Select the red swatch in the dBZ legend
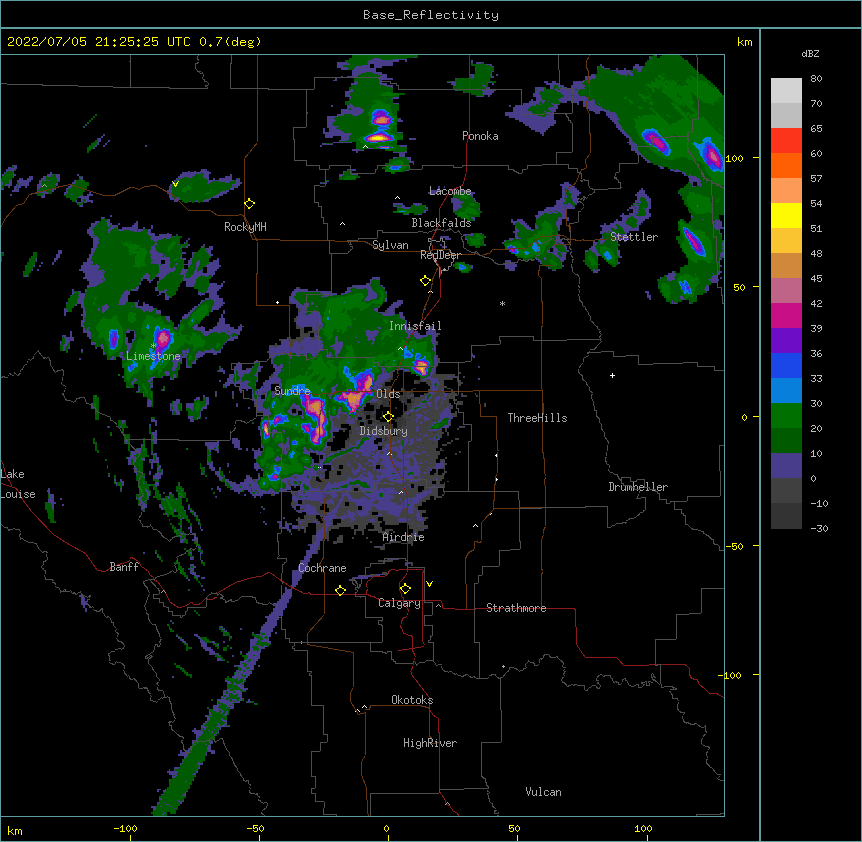Viewport: 862px width, 842px height. 786,141
